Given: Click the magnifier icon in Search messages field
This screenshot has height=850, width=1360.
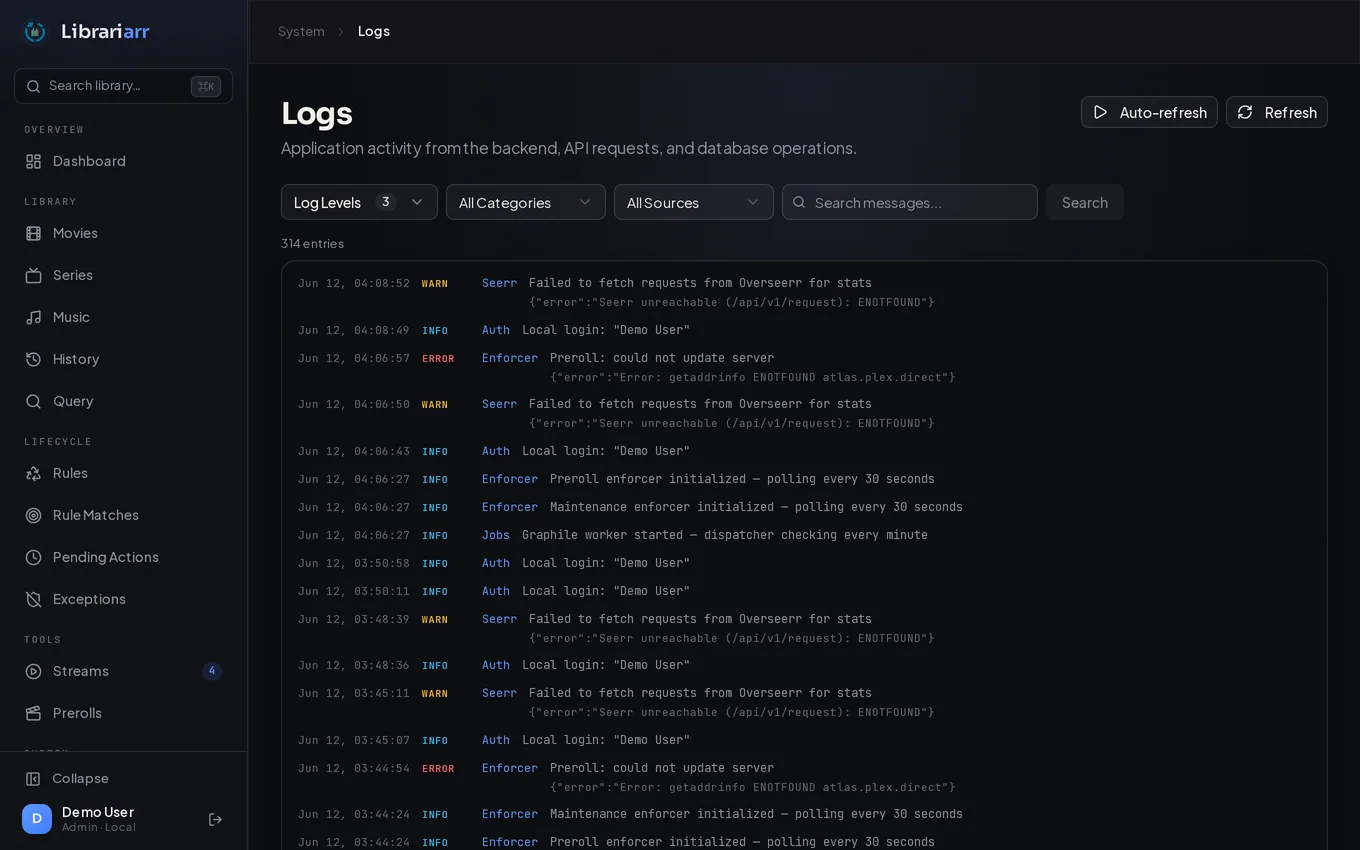Looking at the screenshot, I should (799, 202).
